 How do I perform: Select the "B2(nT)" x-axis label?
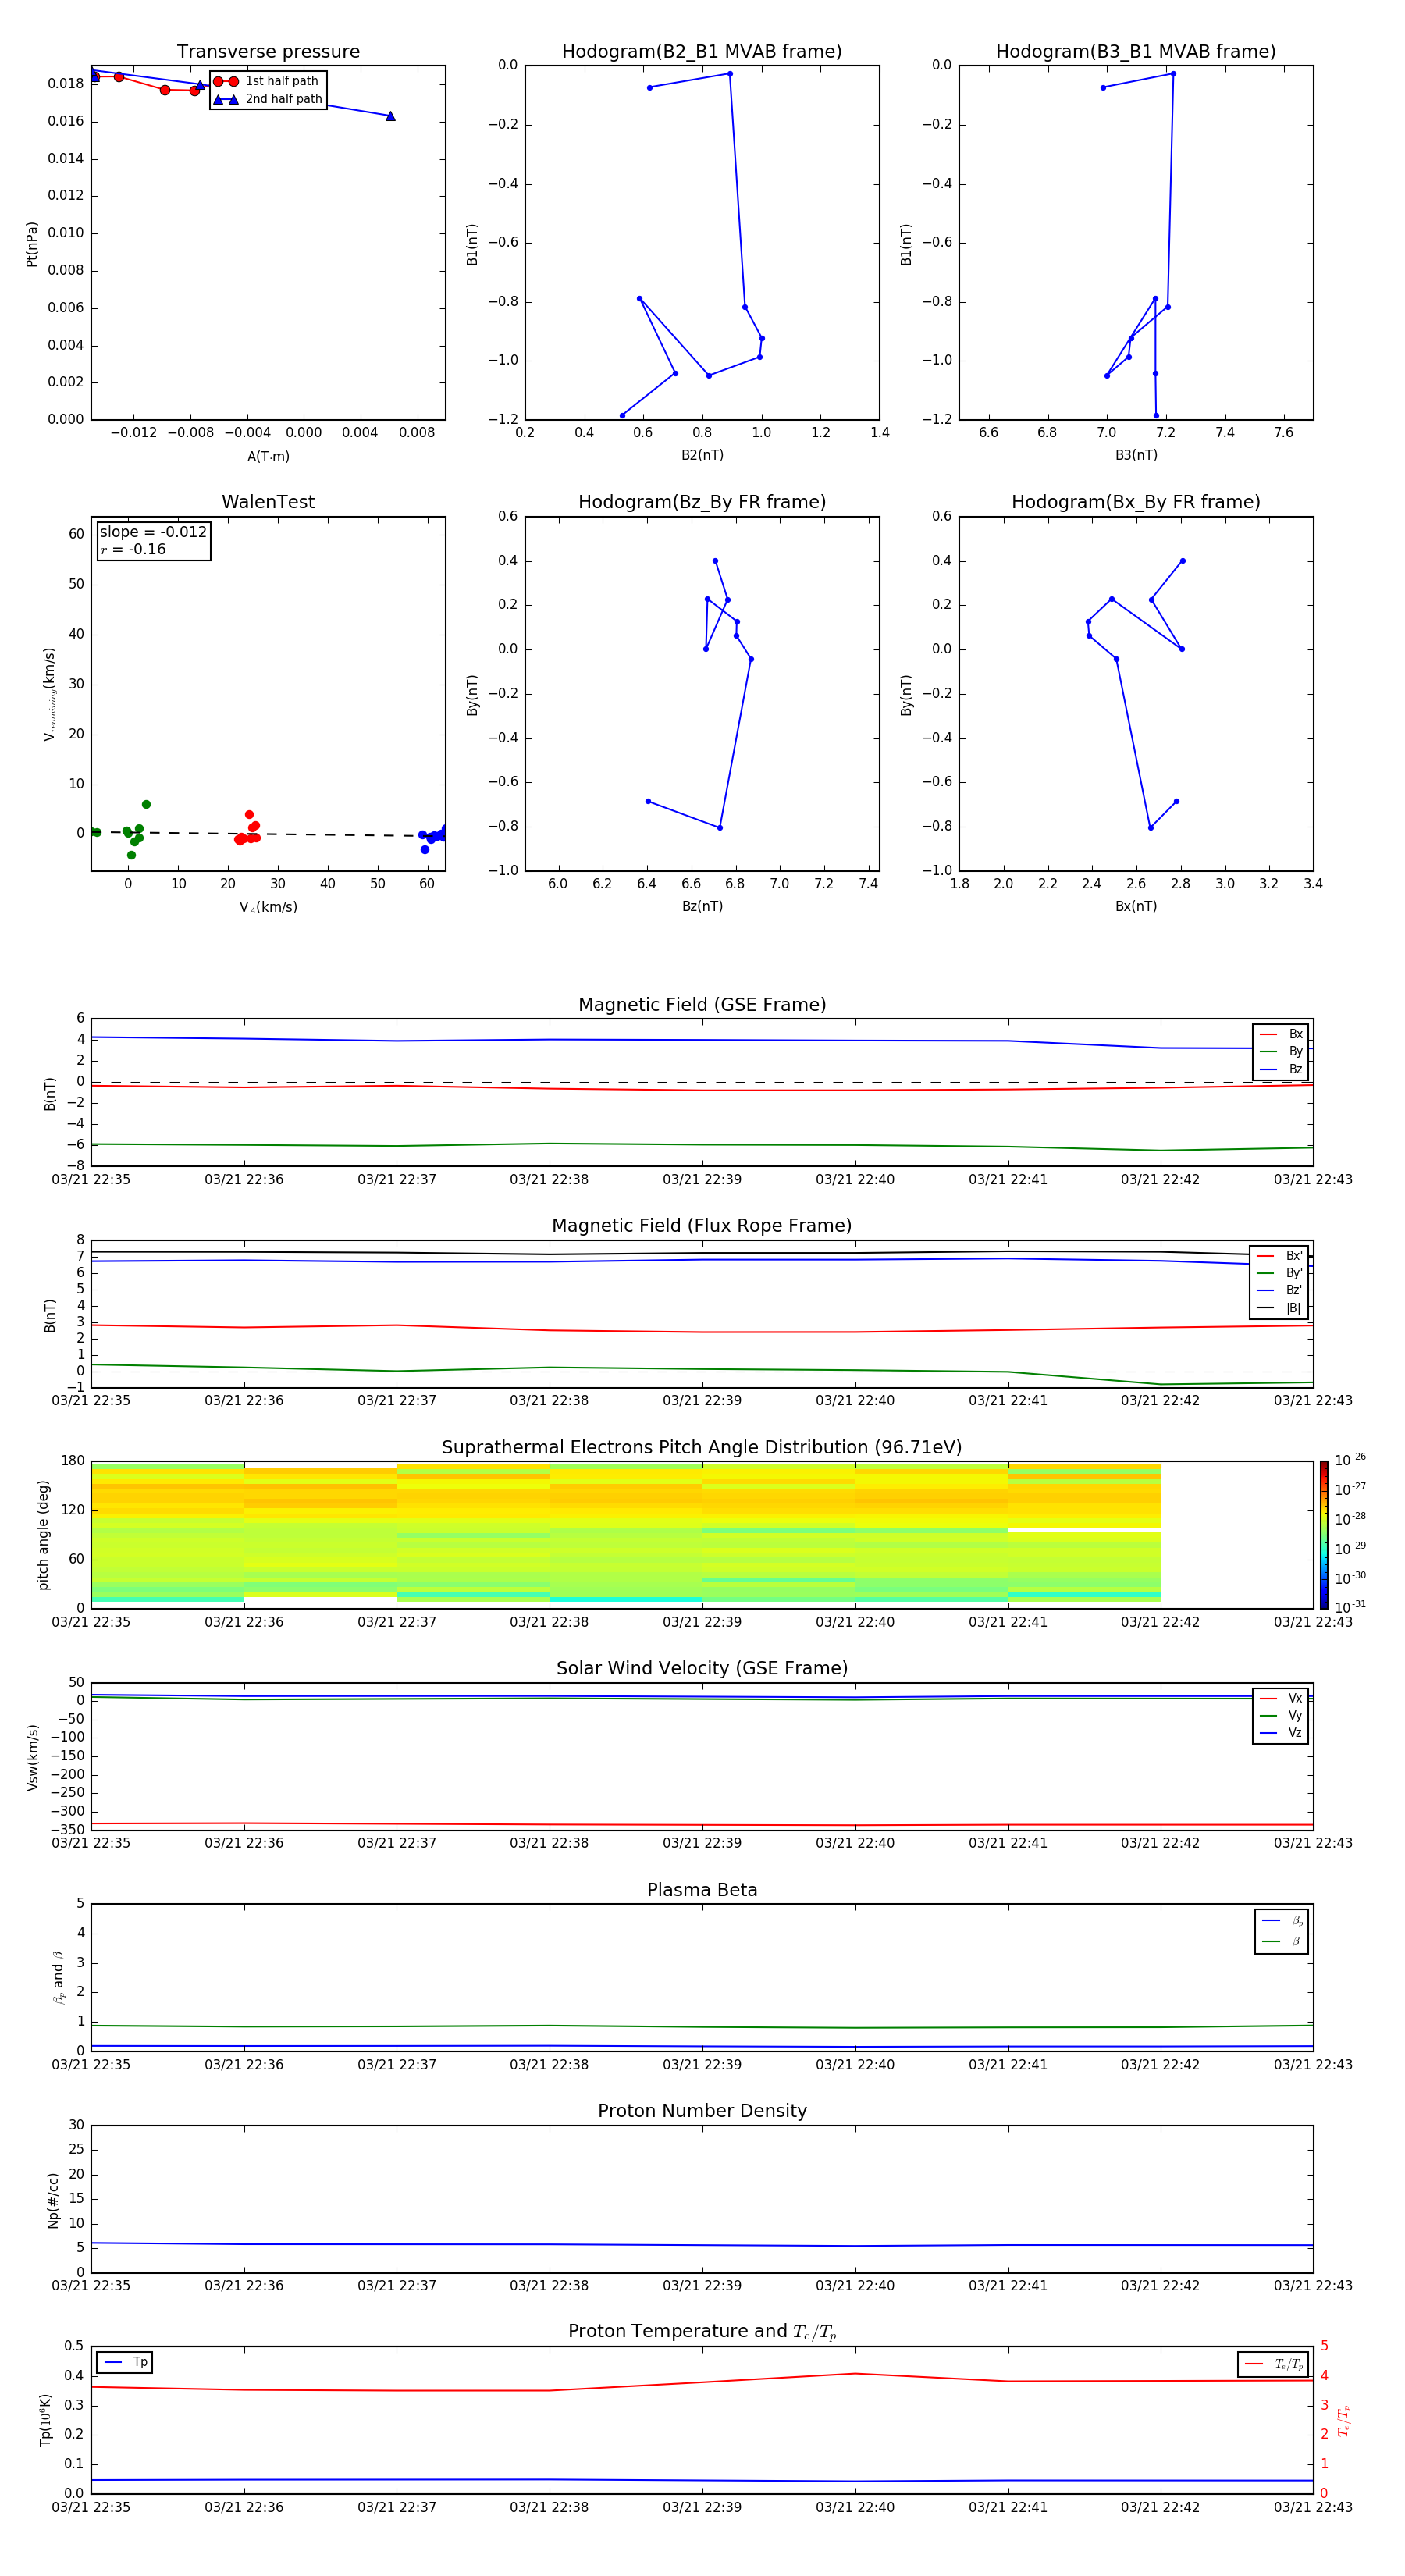pos(702,455)
